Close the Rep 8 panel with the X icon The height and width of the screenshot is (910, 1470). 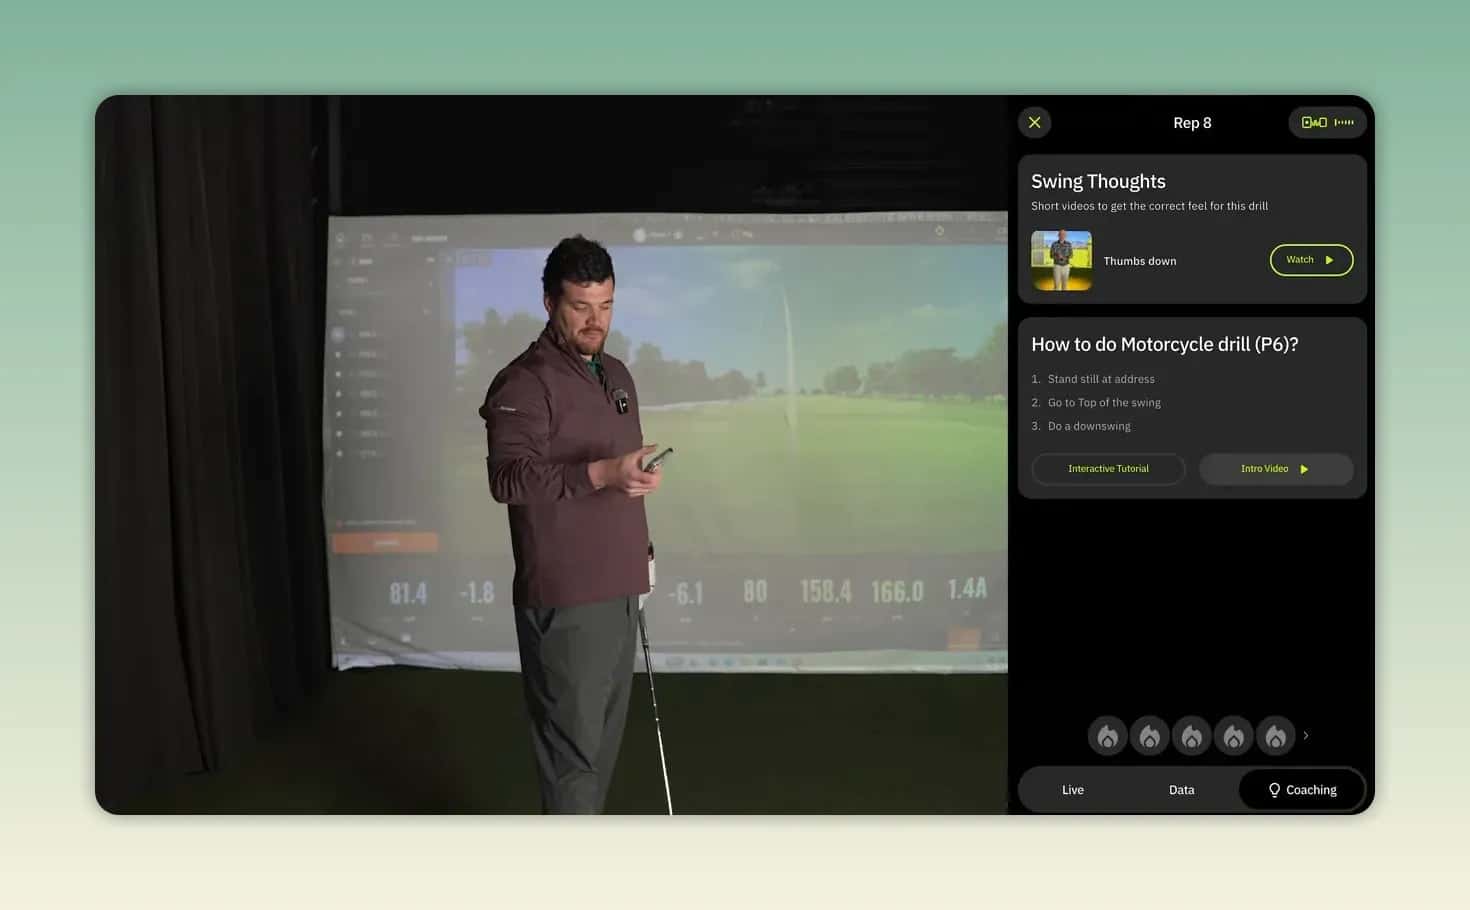[1035, 122]
